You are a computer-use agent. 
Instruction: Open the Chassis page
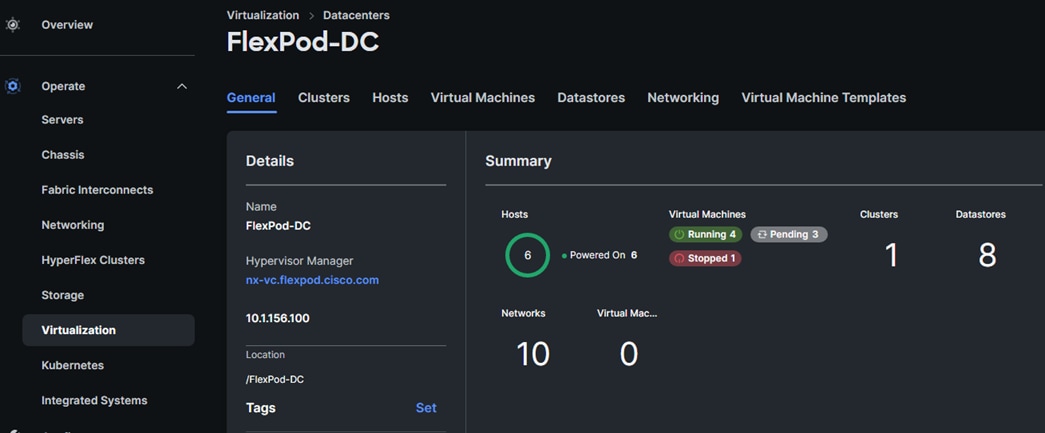click(x=63, y=155)
